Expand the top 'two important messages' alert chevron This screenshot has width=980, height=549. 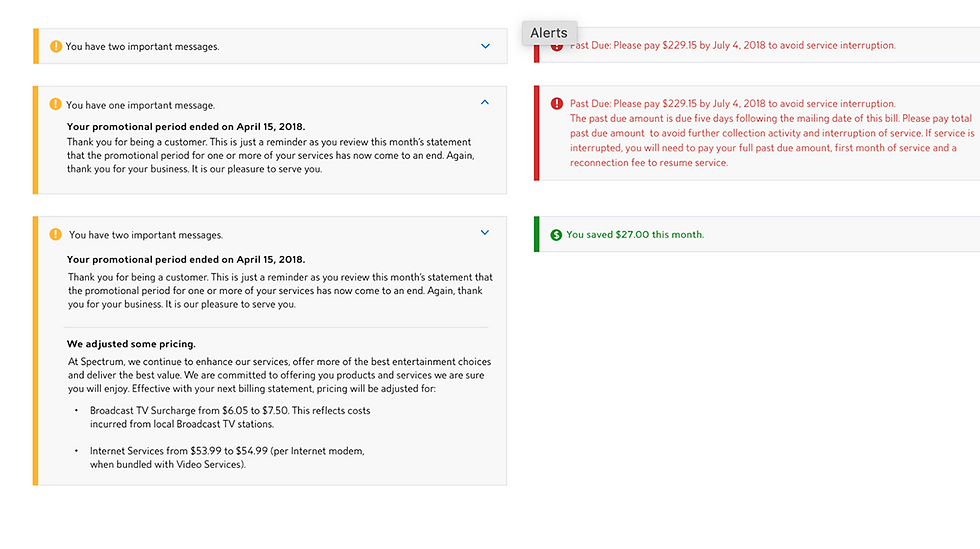coord(485,46)
